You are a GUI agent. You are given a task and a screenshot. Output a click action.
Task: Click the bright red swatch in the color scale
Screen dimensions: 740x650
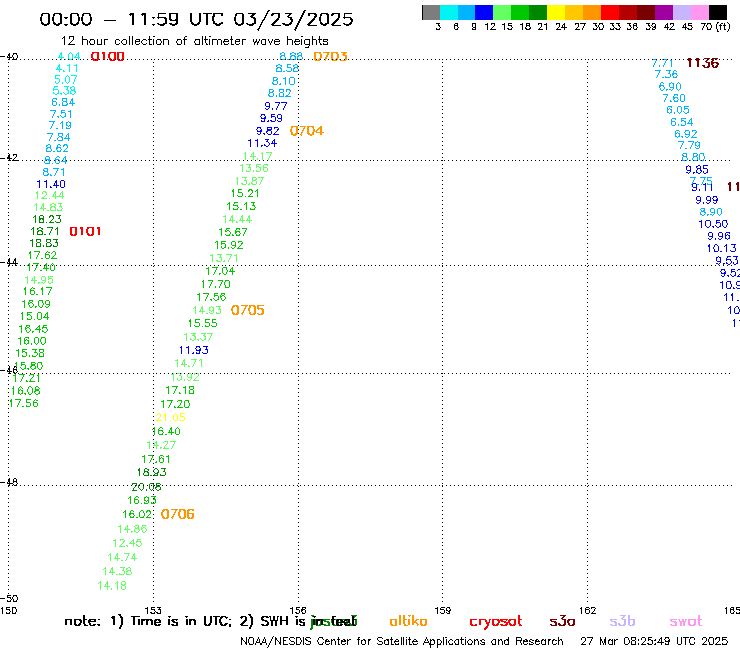[610, 12]
